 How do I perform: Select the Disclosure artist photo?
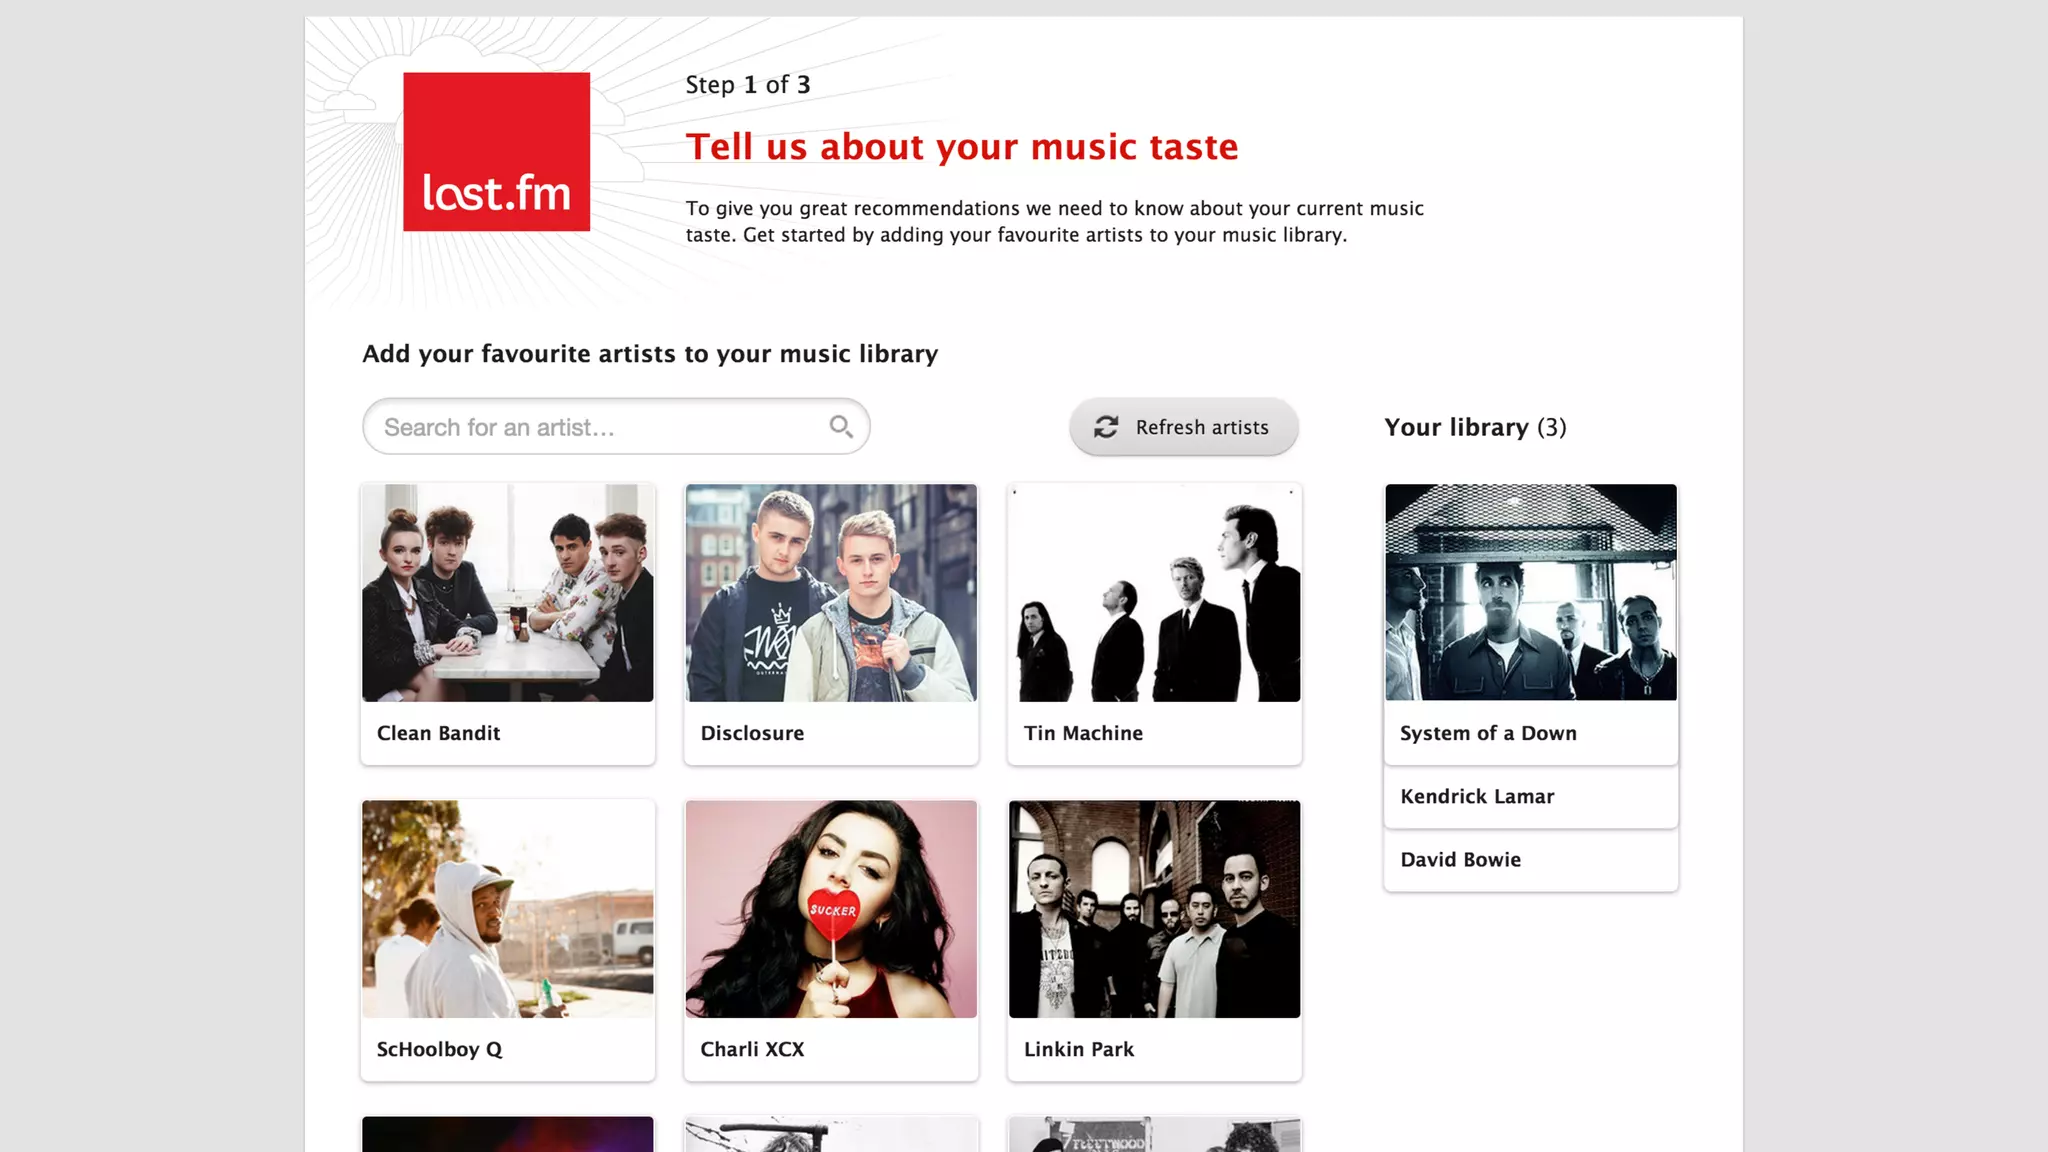[831, 593]
